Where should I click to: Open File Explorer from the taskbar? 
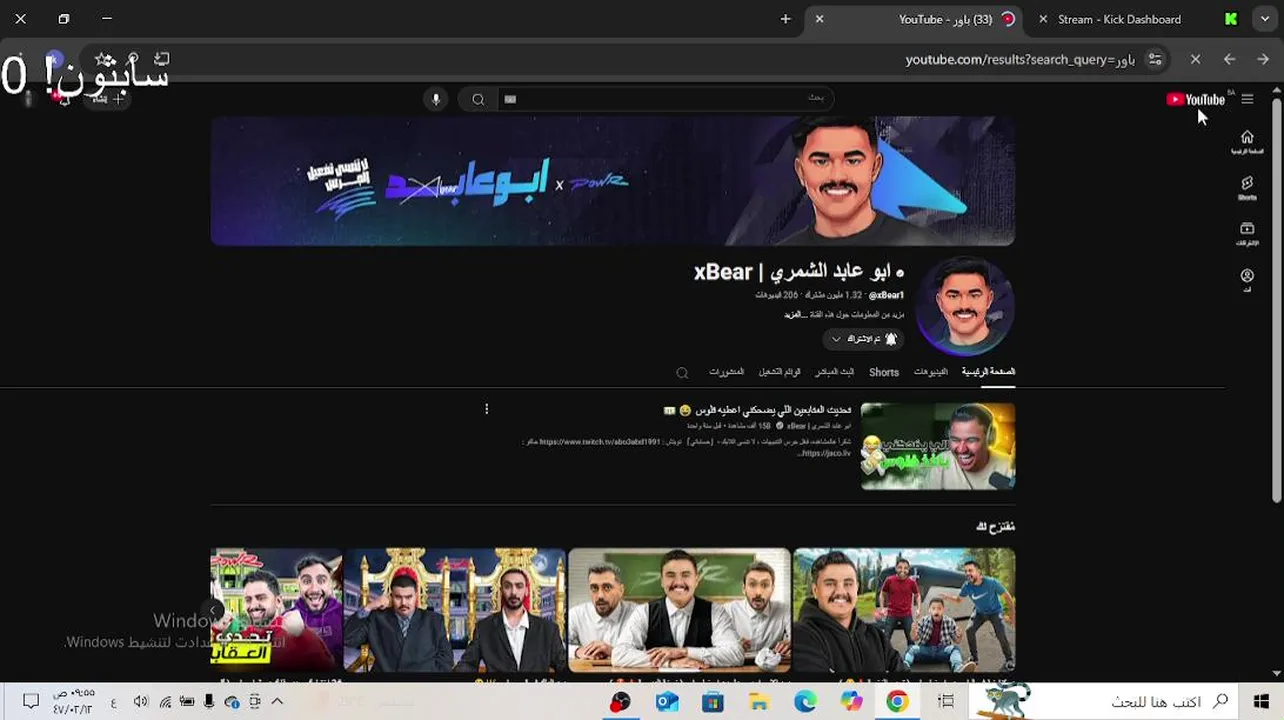758,702
